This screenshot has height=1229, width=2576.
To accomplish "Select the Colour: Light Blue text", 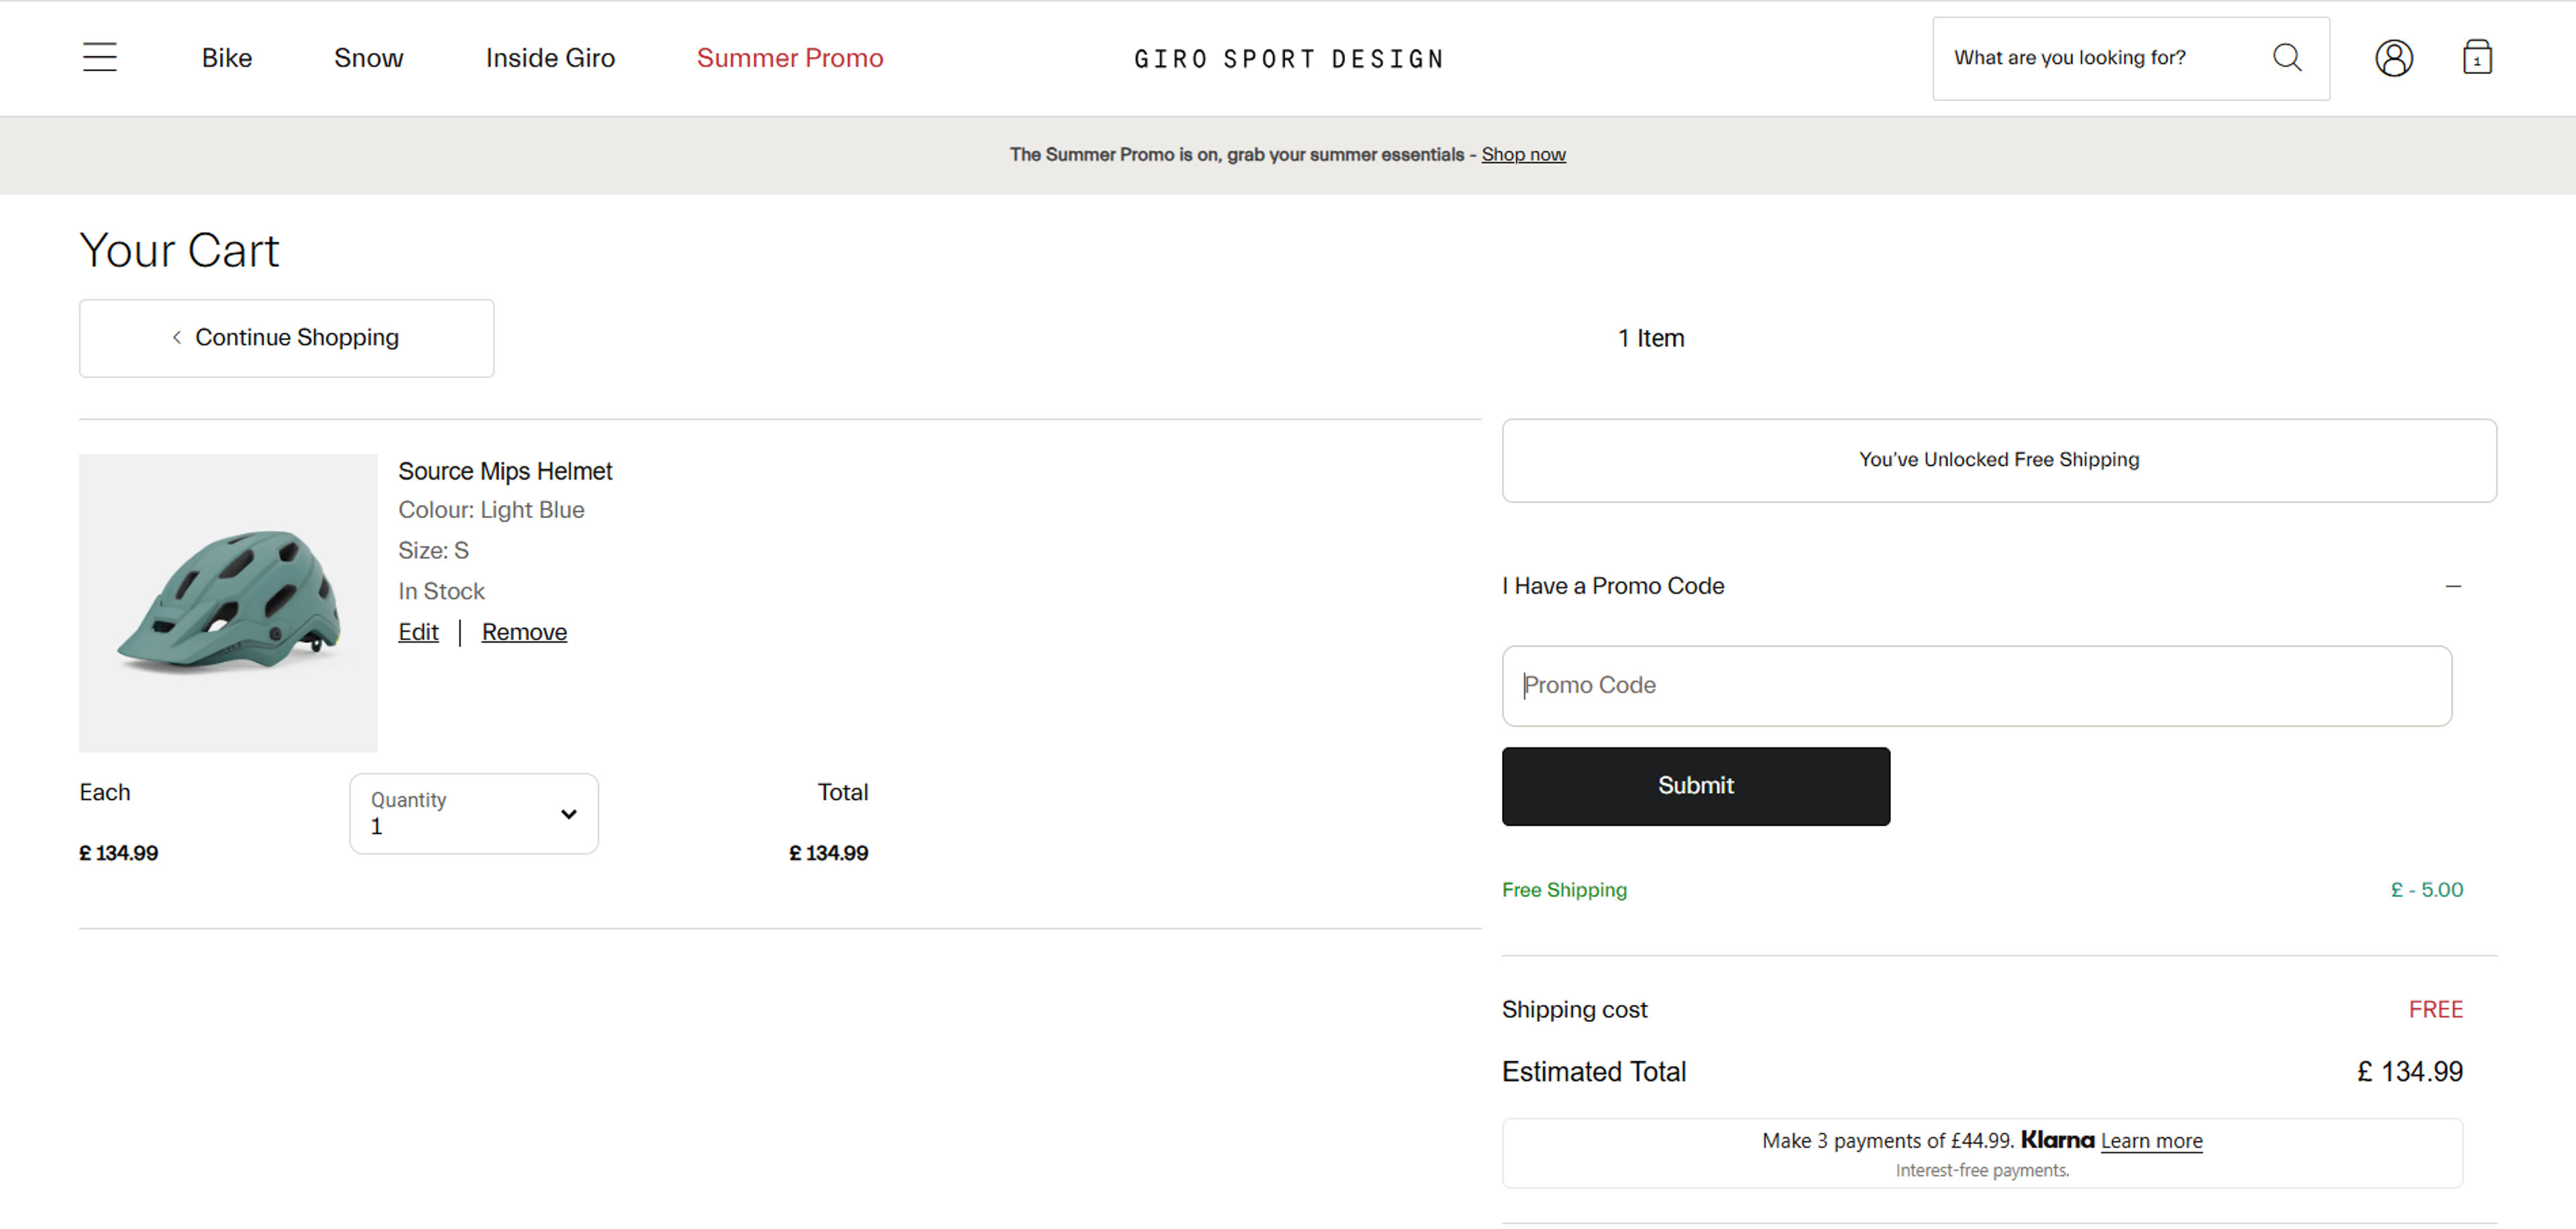I will 491,510.
